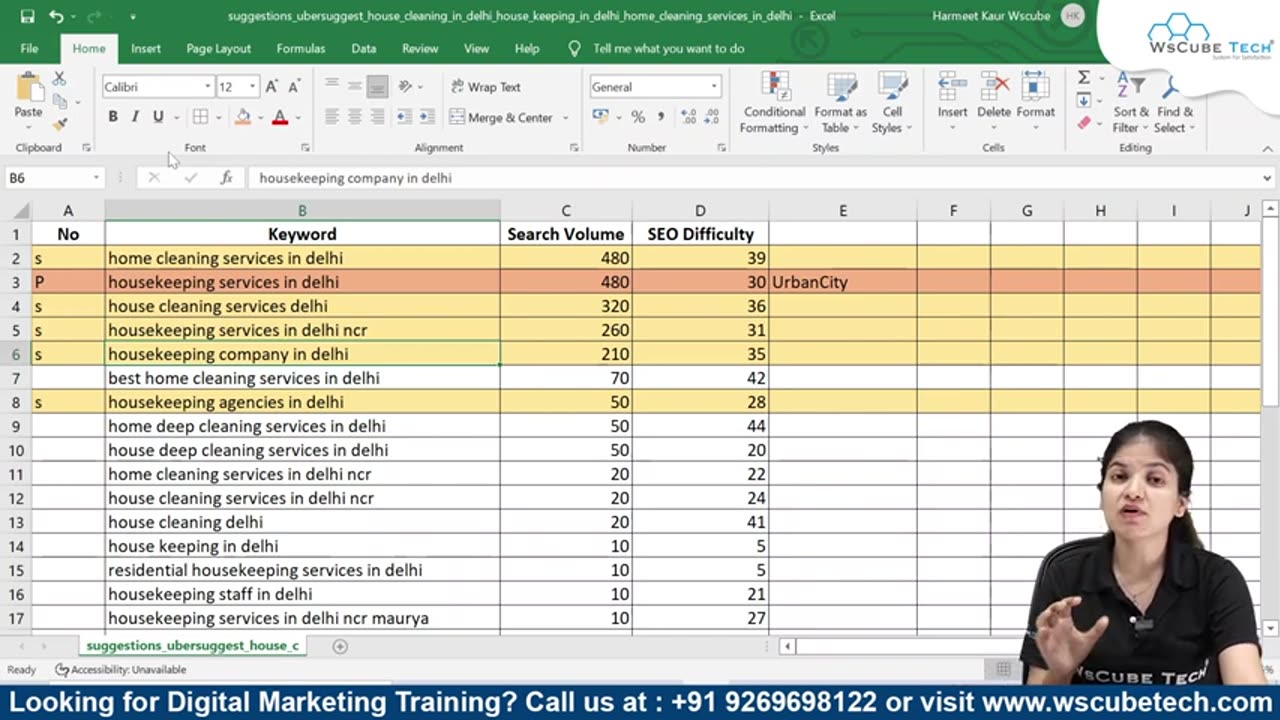This screenshot has width=1280, height=720.
Task: Toggle bottom vertical alignment
Action: coord(376,87)
